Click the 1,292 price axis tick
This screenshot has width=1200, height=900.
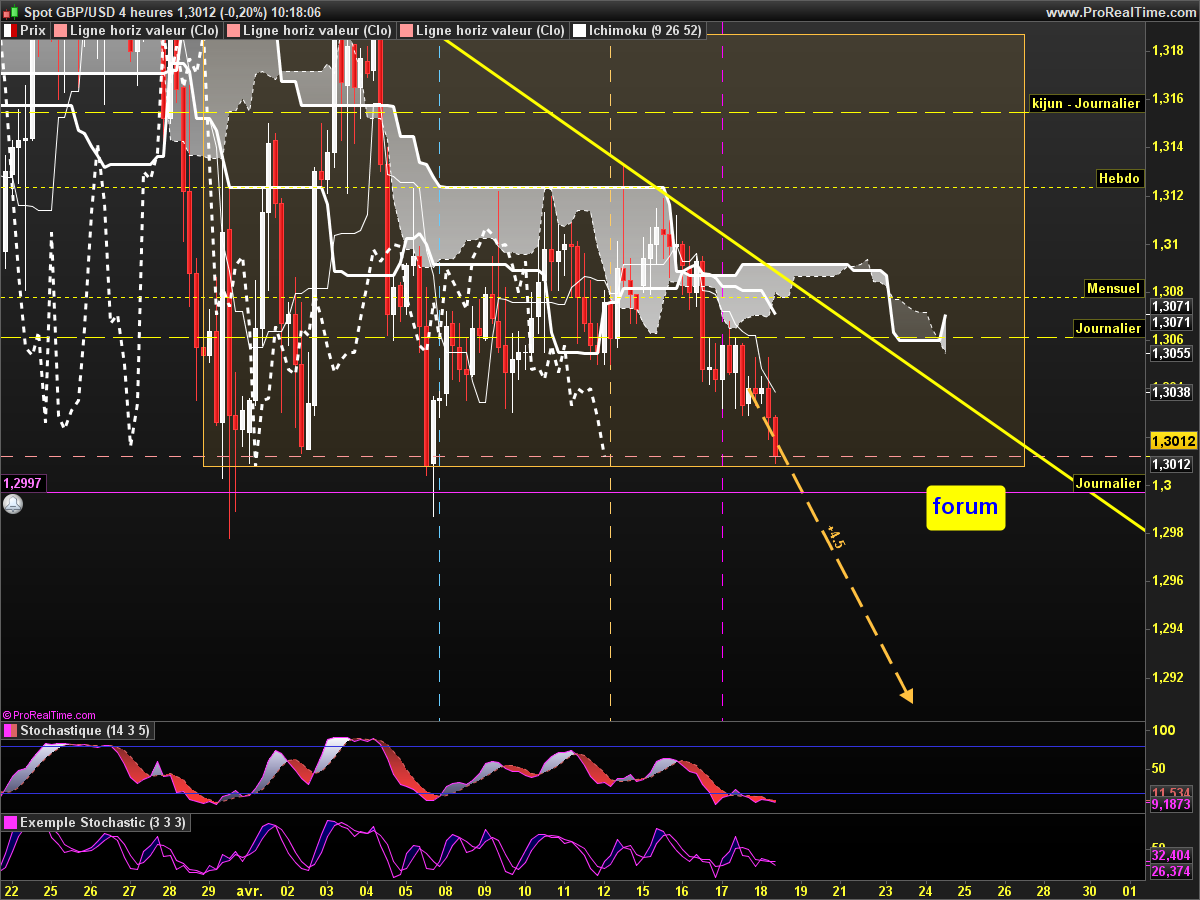(x=1168, y=677)
